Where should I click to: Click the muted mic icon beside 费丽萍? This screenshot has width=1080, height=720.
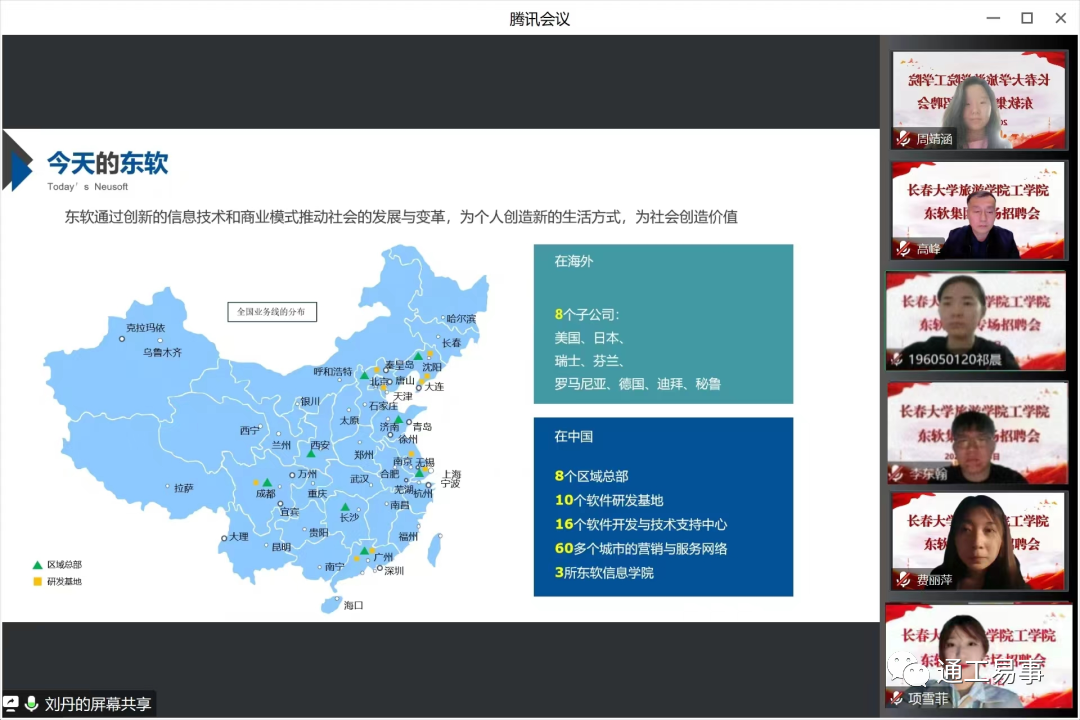tap(903, 580)
